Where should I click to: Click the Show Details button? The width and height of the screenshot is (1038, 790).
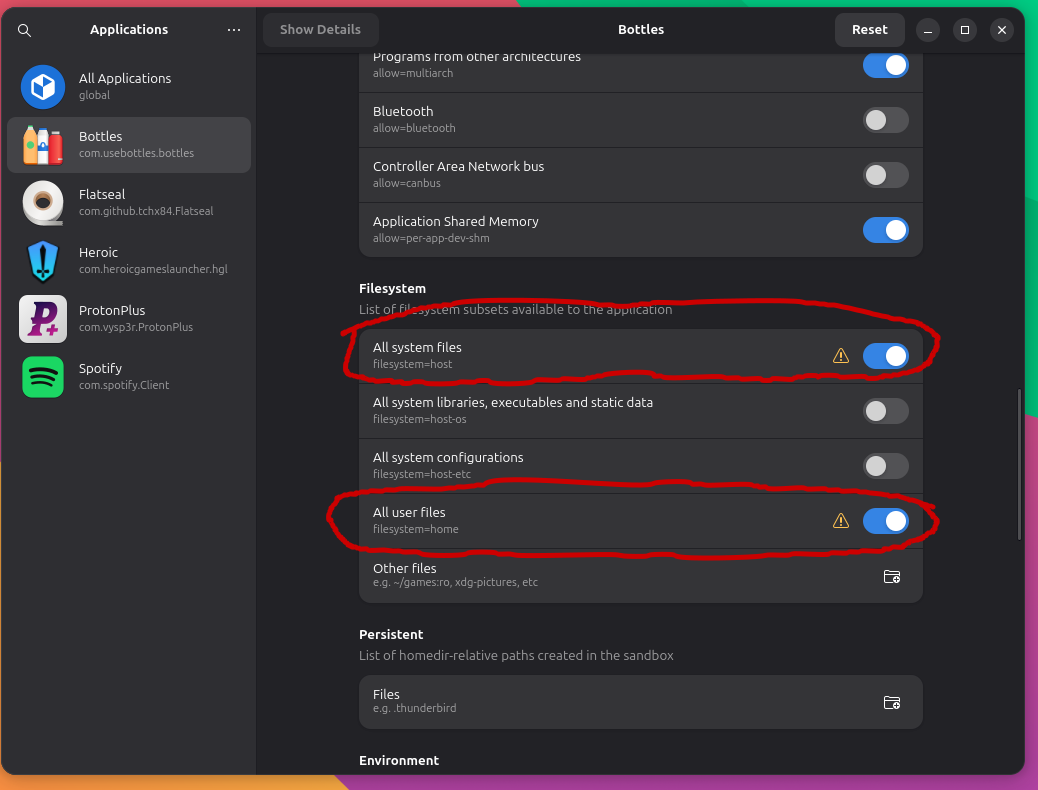coord(320,30)
